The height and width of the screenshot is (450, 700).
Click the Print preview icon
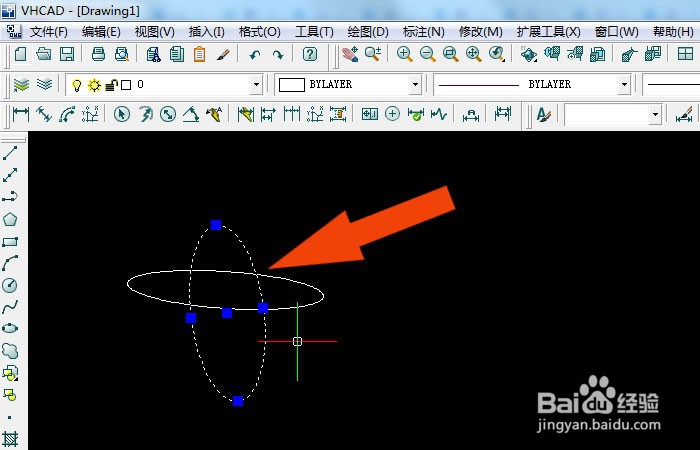click(x=121, y=54)
